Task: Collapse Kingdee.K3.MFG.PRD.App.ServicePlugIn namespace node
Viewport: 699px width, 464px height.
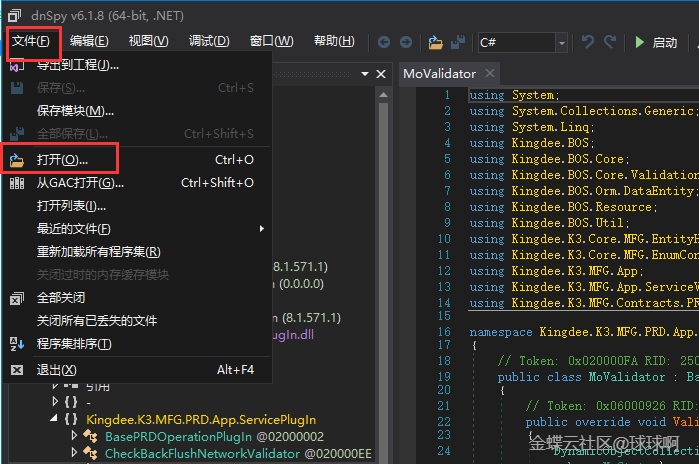Action: (54, 418)
